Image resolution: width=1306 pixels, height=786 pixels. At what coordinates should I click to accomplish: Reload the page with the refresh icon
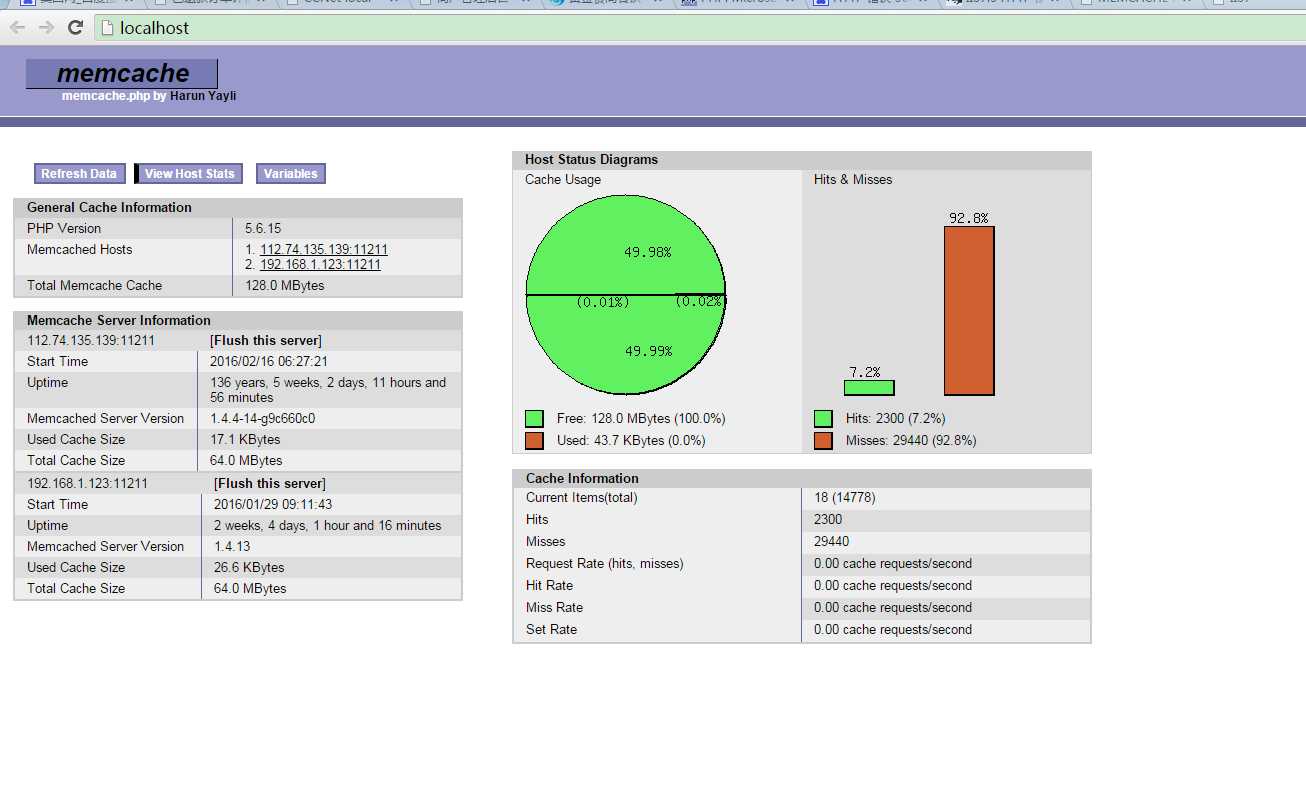click(75, 28)
